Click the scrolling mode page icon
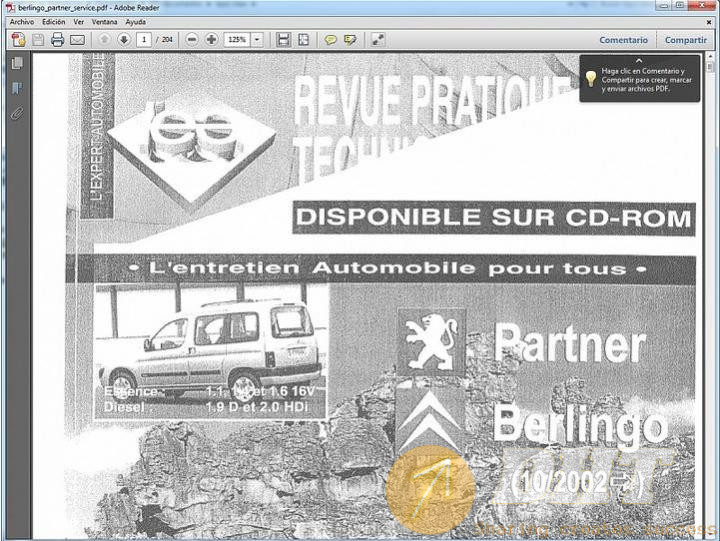This screenshot has height=541, width=720. pyautogui.click(x=284, y=40)
